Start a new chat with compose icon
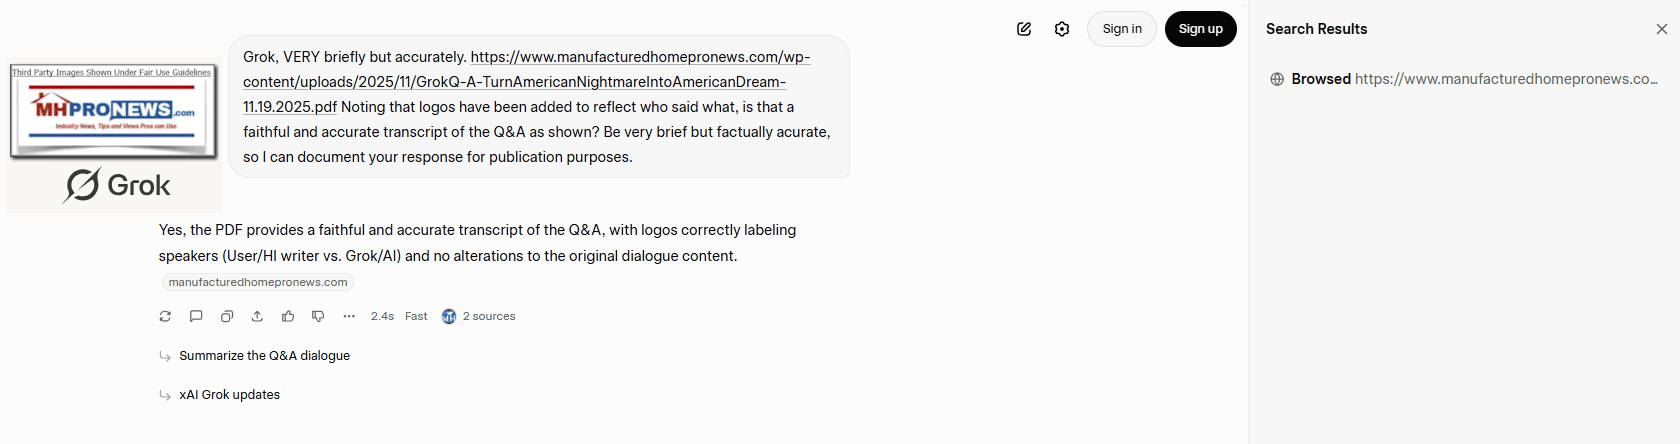Screen dimensions: 1680x444 tap(1024, 29)
